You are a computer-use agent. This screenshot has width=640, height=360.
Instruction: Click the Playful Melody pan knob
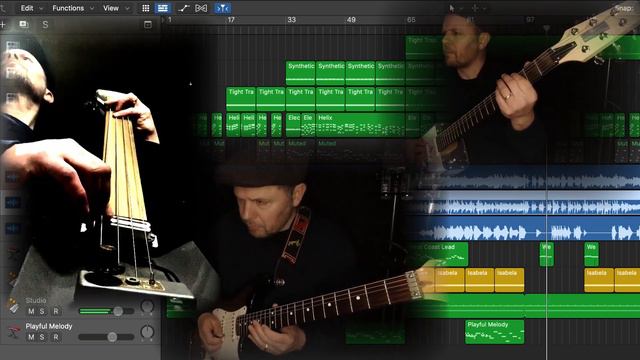tap(147, 332)
